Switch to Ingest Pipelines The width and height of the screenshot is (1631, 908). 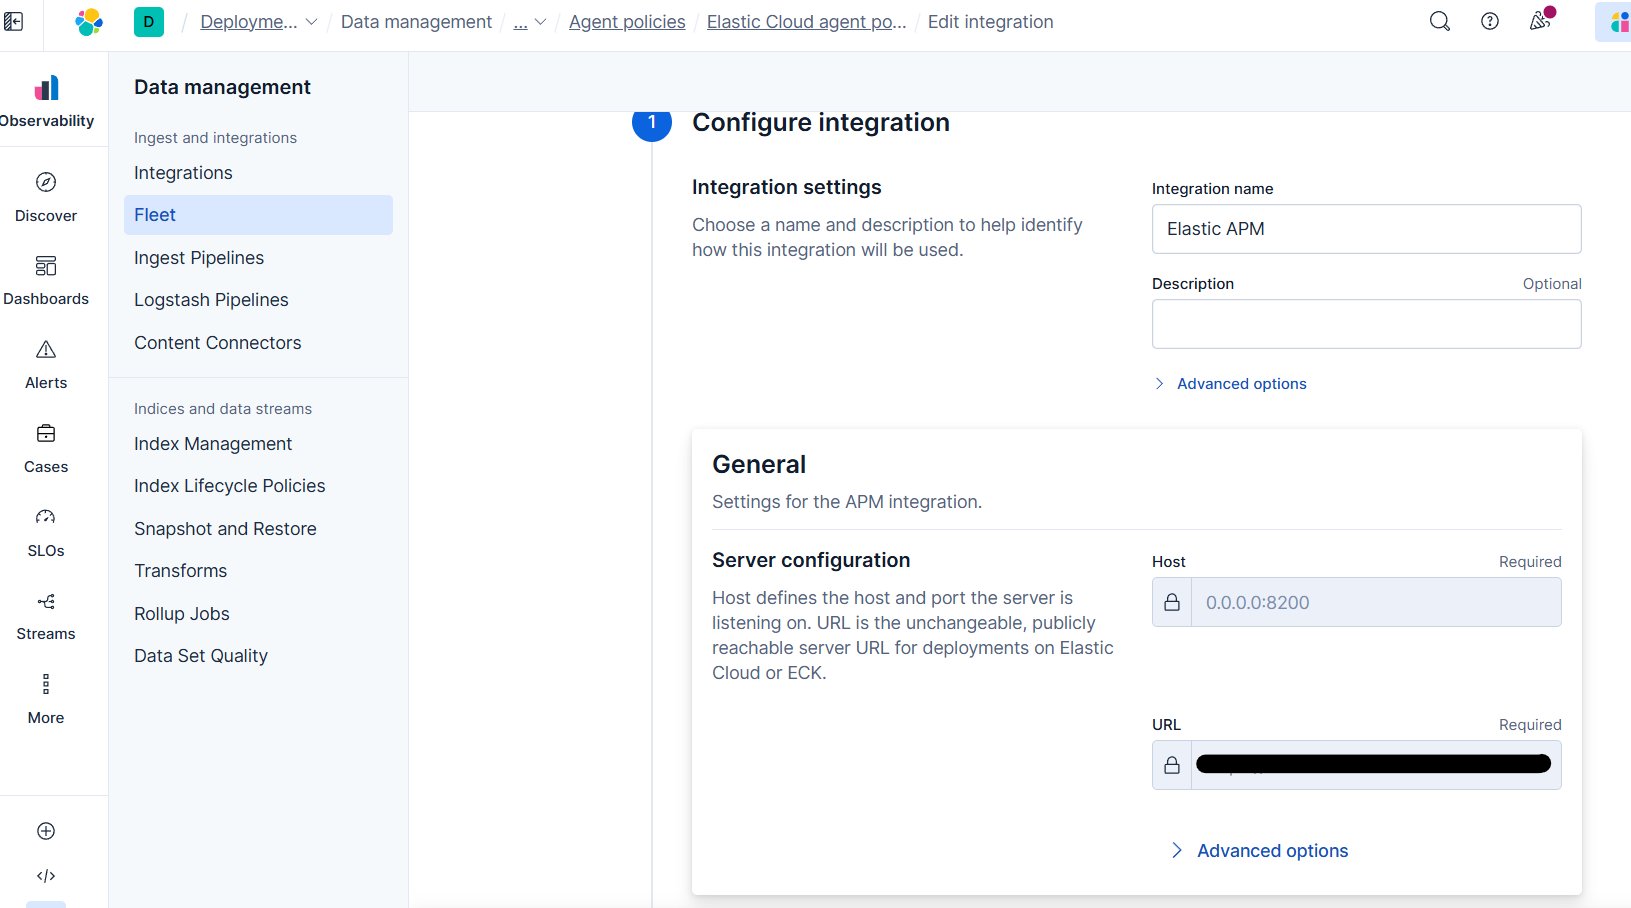click(x=199, y=257)
